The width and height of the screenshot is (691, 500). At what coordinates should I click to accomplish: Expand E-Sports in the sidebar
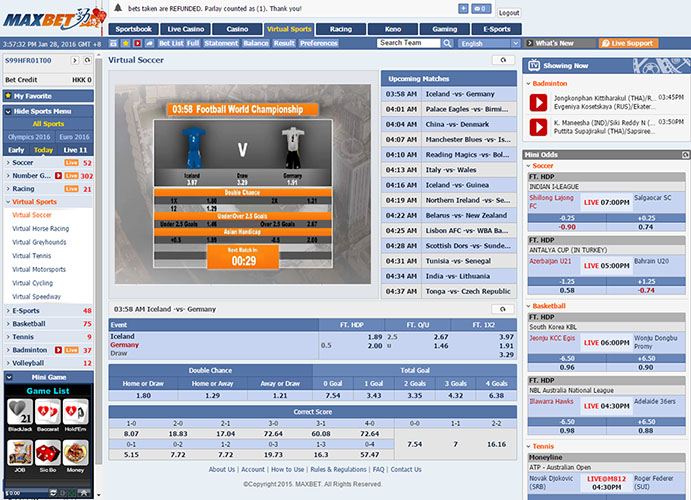coord(8,311)
